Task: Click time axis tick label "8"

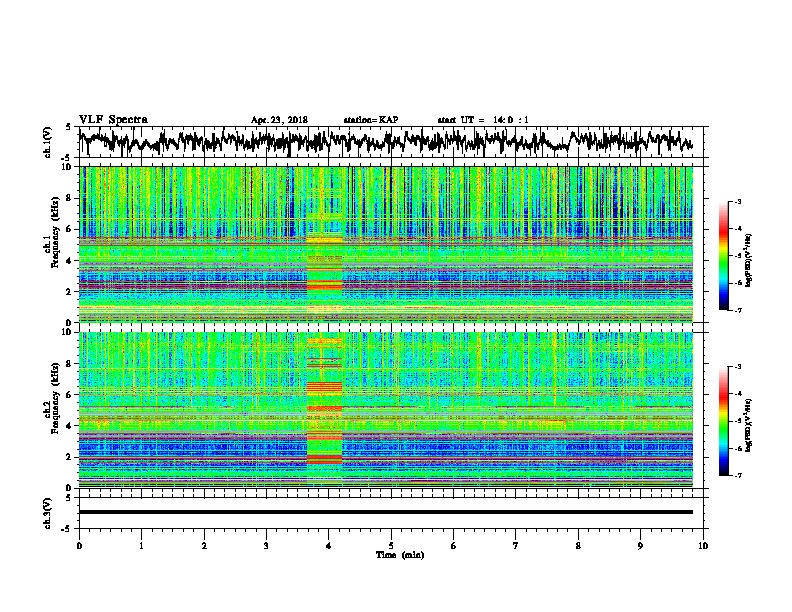Action: click(x=578, y=546)
